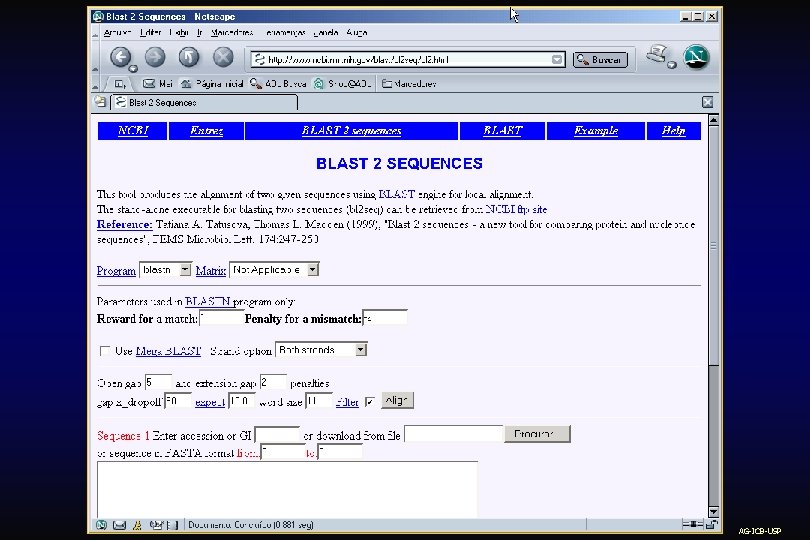The height and width of the screenshot is (540, 810).
Task: Click the sidebar tab icon on personal toolbar
Action: [x=120, y=84]
